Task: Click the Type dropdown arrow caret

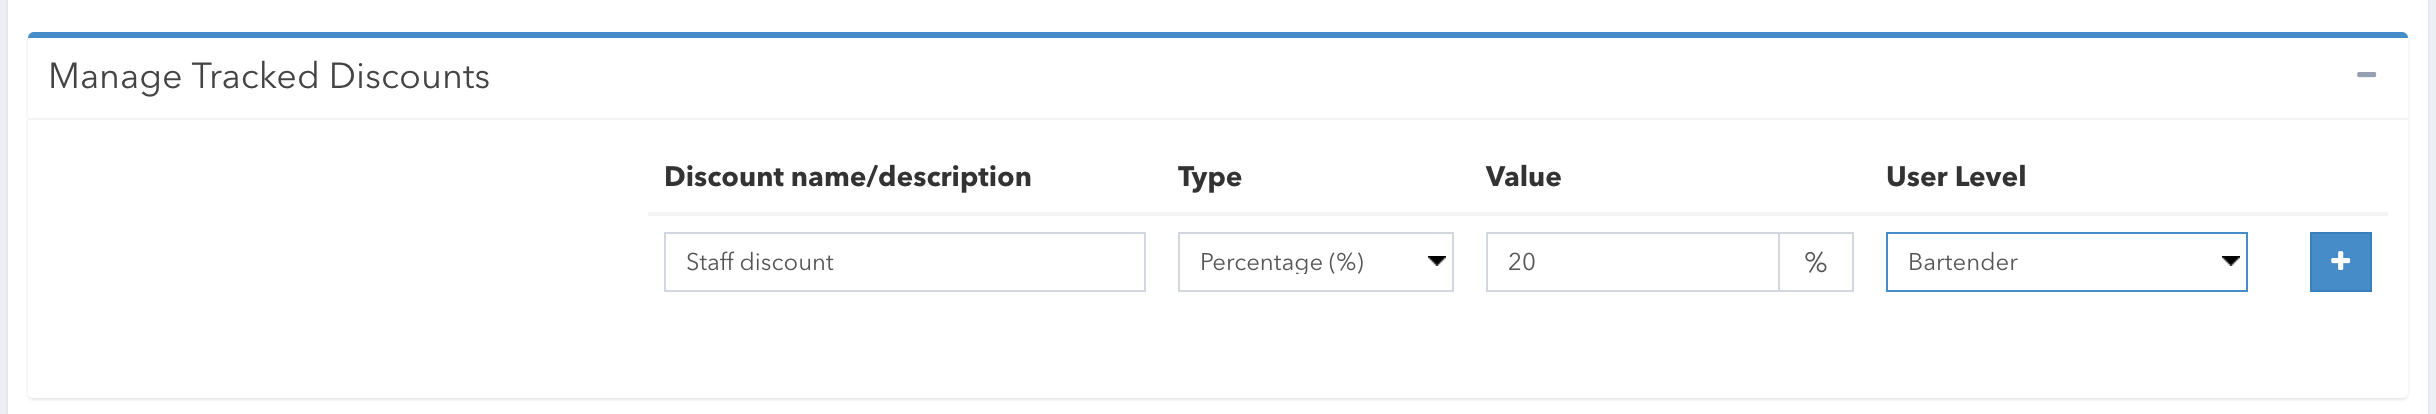Action: pos(1436,262)
